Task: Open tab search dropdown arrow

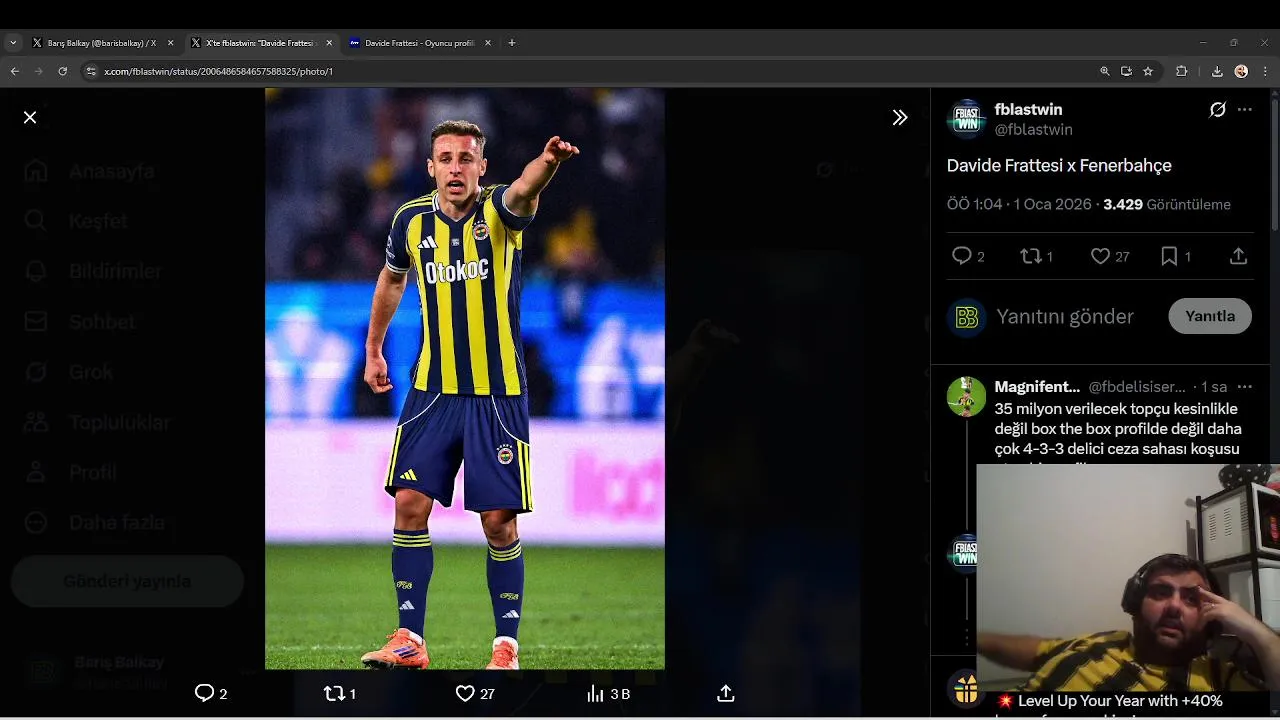Action: pyautogui.click(x=13, y=43)
